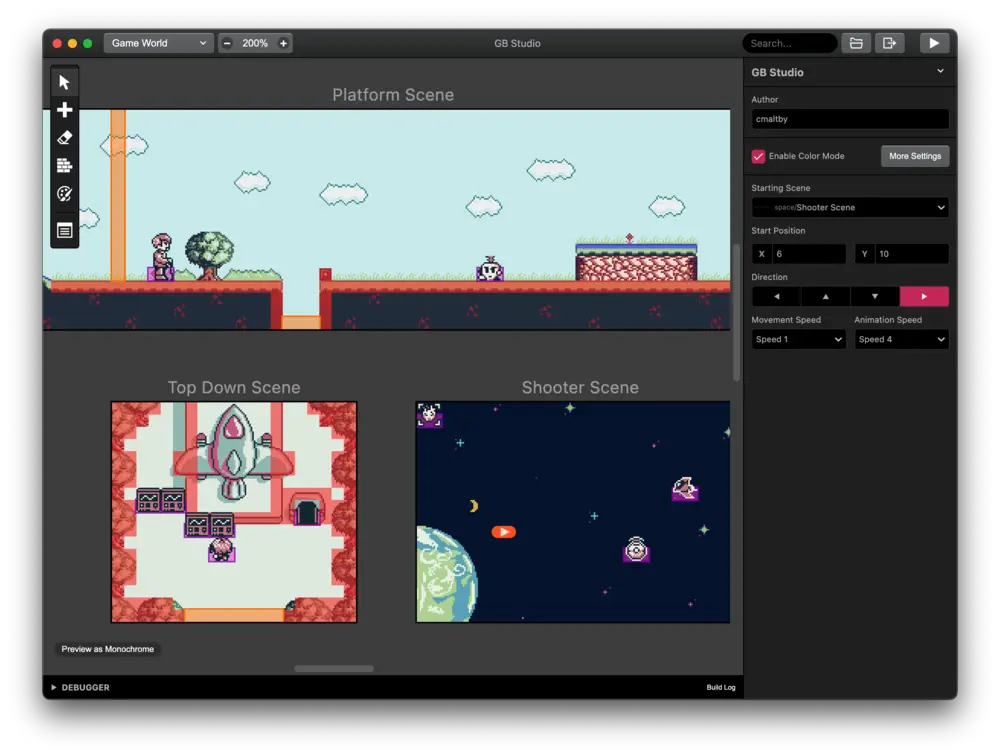This screenshot has height=756, width=1000.
Task: Click the Search field
Action: (790, 43)
